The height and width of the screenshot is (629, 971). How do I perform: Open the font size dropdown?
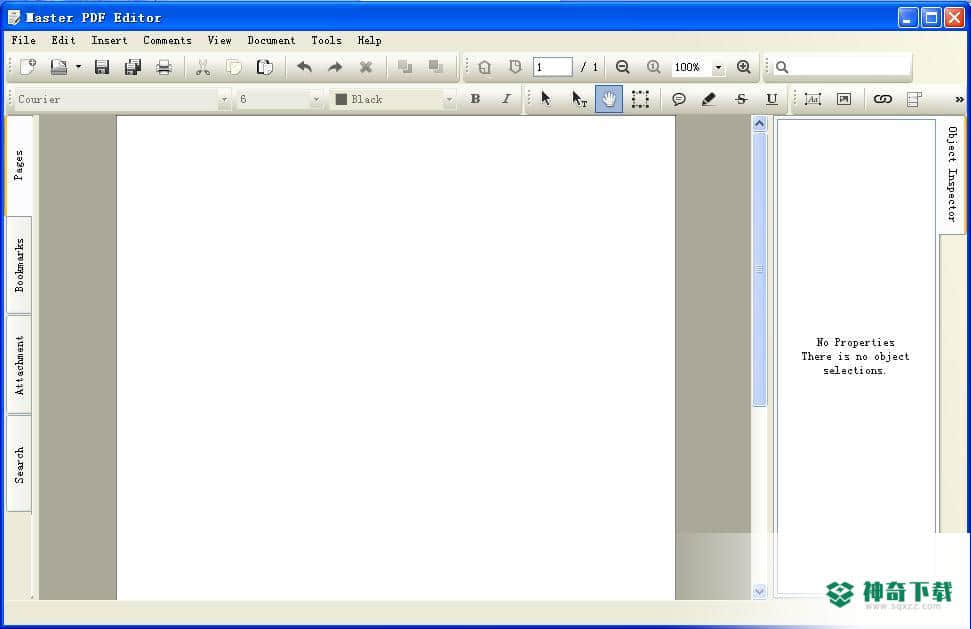pos(316,99)
